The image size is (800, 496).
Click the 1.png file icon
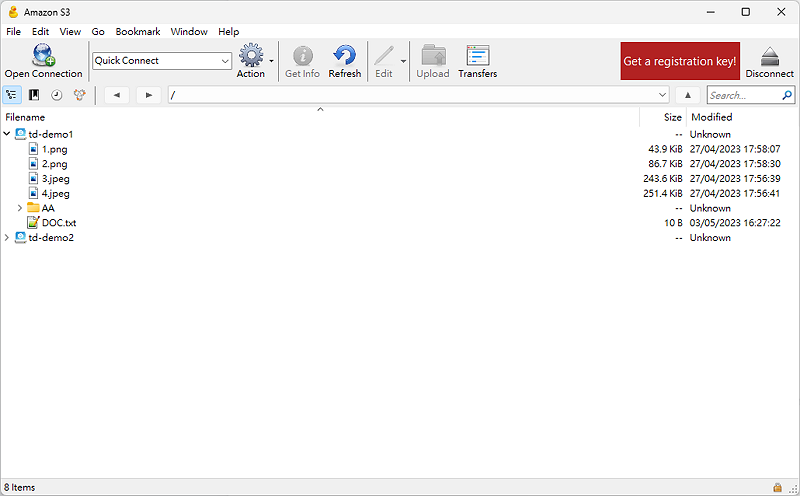(33, 149)
